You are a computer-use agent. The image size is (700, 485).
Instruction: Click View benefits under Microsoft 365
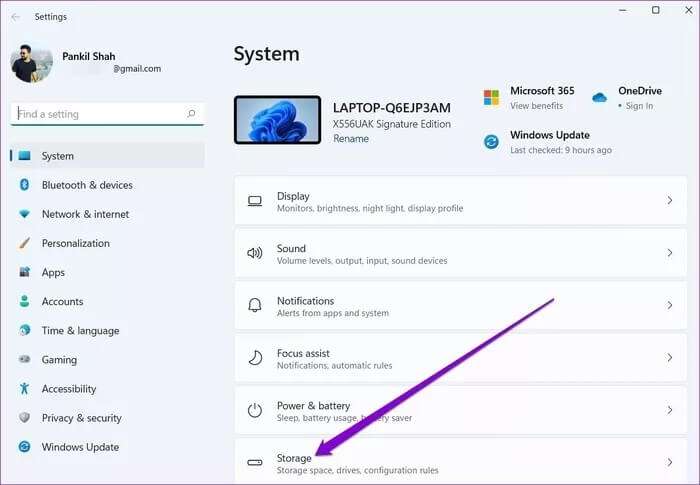(537, 106)
